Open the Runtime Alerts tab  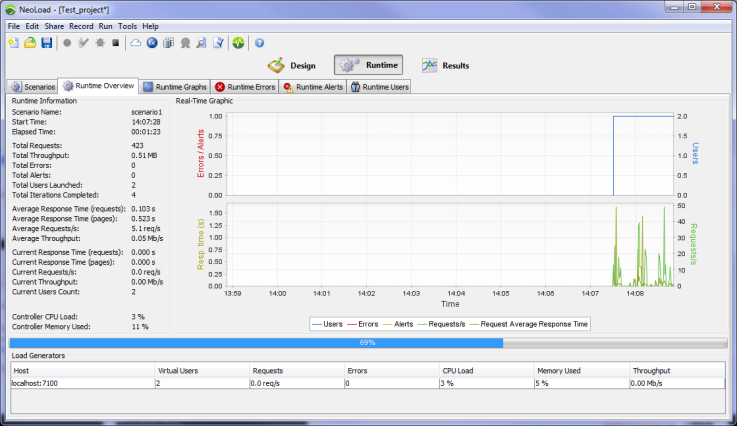[313, 87]
